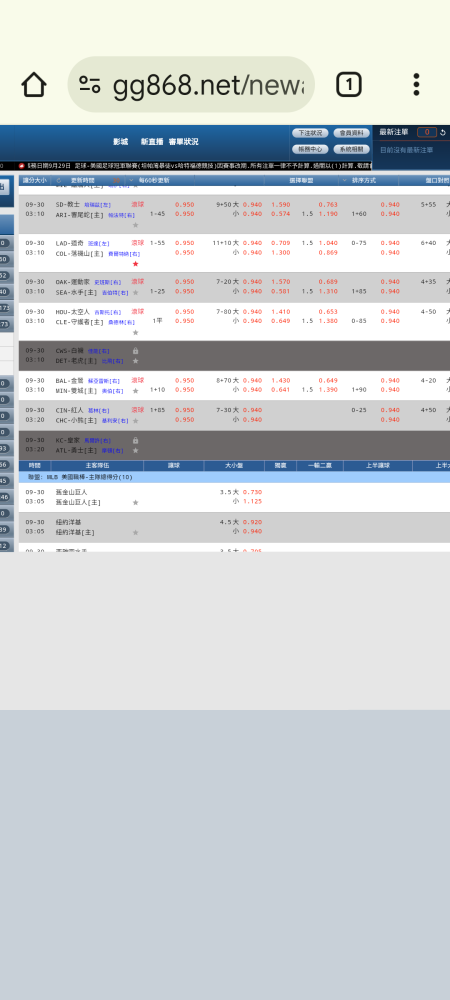Select 1.125 under odds for 舊金山巨人
This screenshot has width=450, height=1000.
coord(253,501)
